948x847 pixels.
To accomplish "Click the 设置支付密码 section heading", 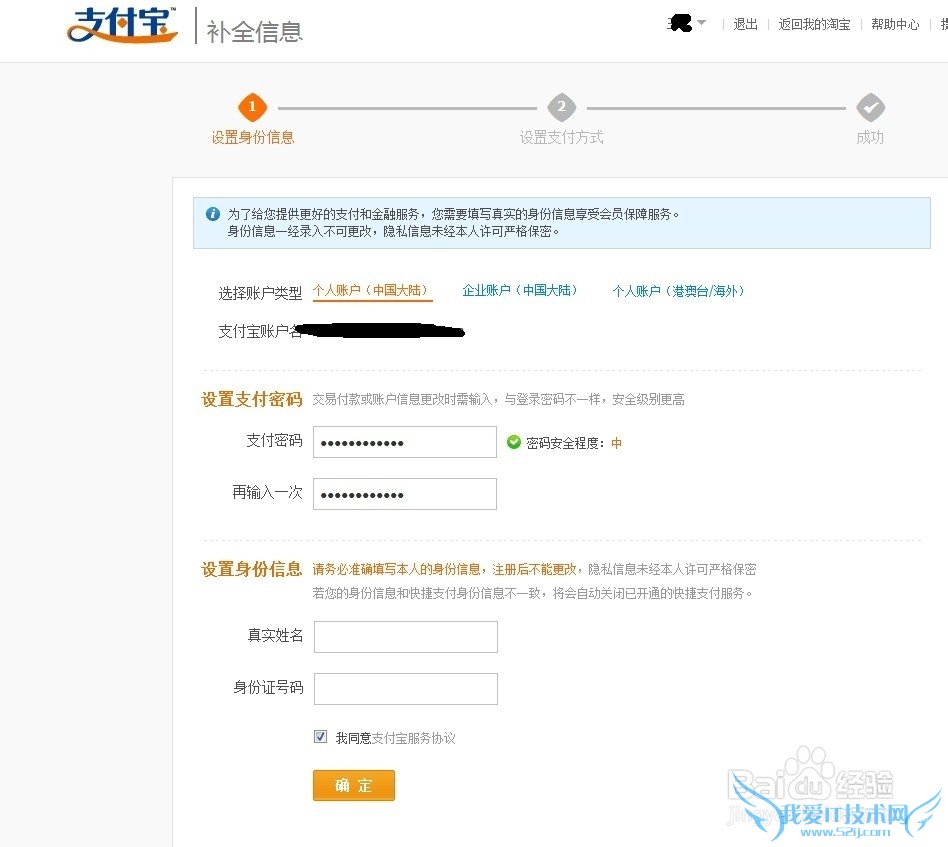I will click(x=252, y=400).
